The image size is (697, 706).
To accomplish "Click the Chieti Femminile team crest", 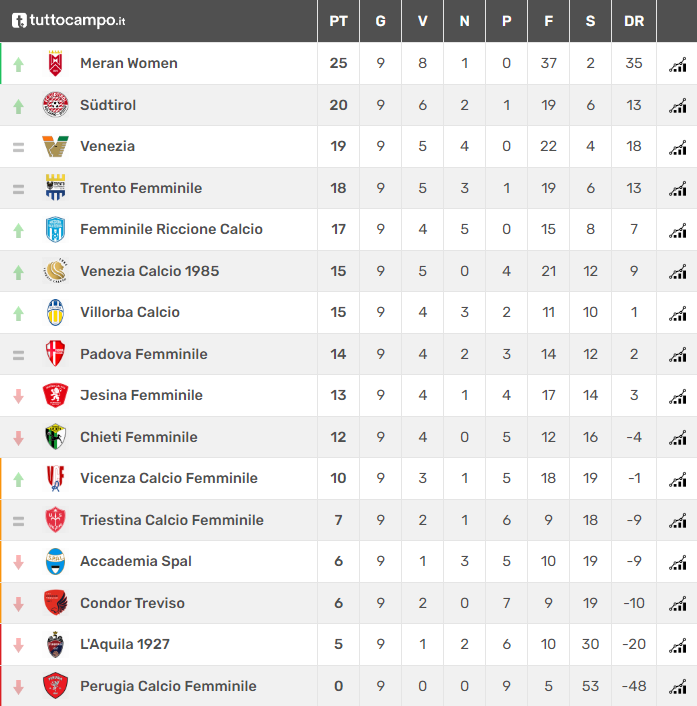I will 55,437.
